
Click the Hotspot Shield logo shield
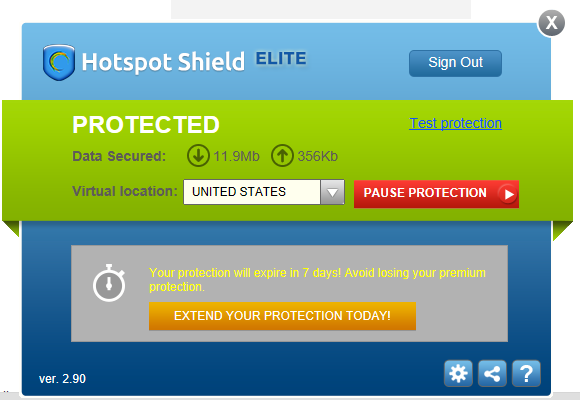[x=59, y=62]
